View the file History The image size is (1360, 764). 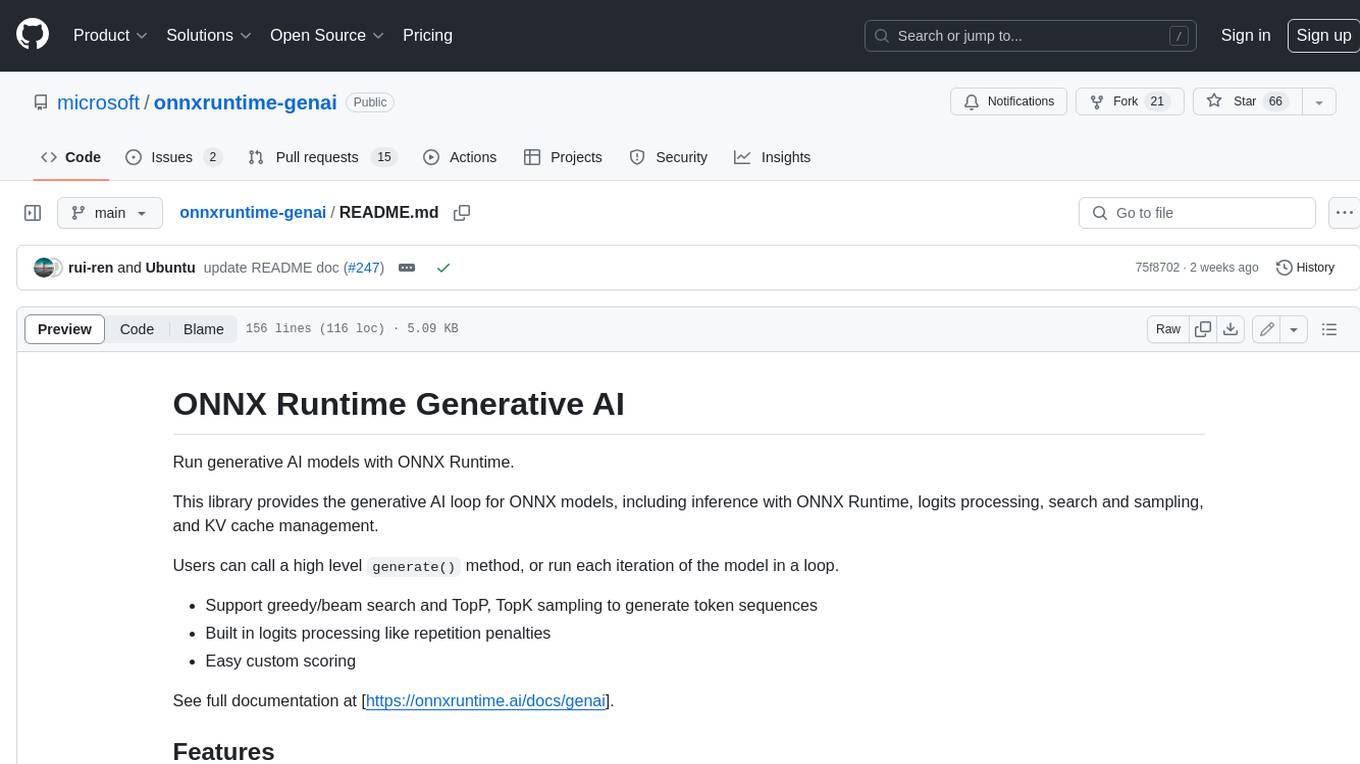click(x=1305, y=267)
